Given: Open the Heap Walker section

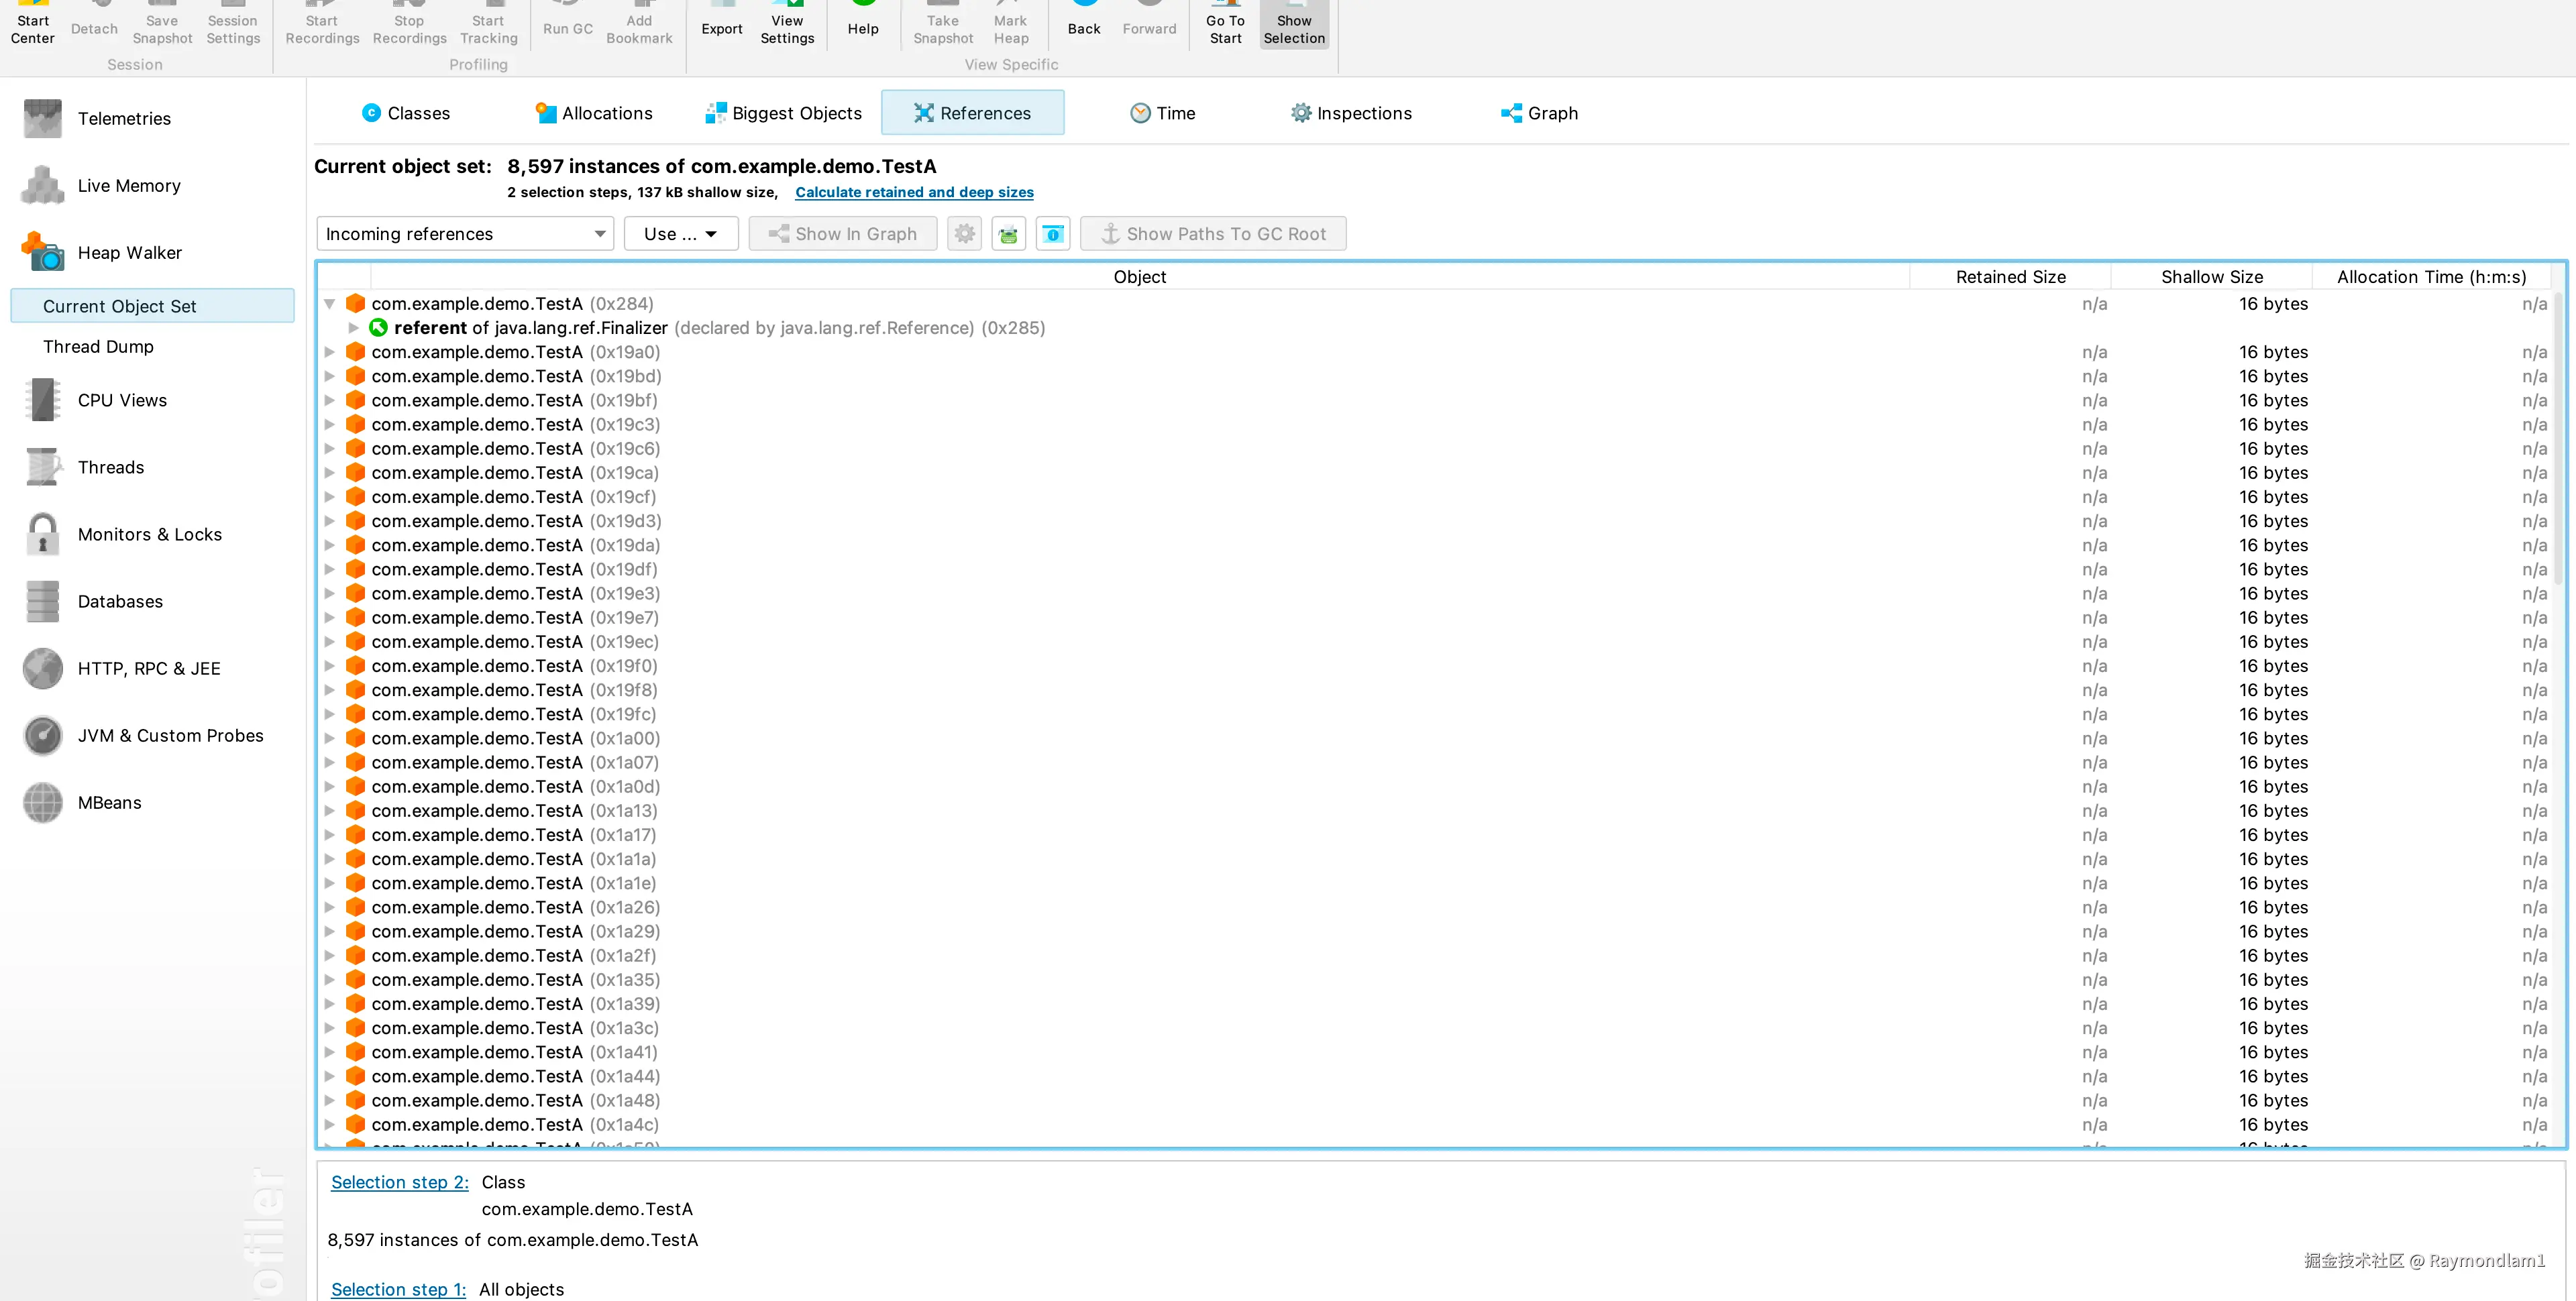Looking at the screenshot, I should point(129,253).
